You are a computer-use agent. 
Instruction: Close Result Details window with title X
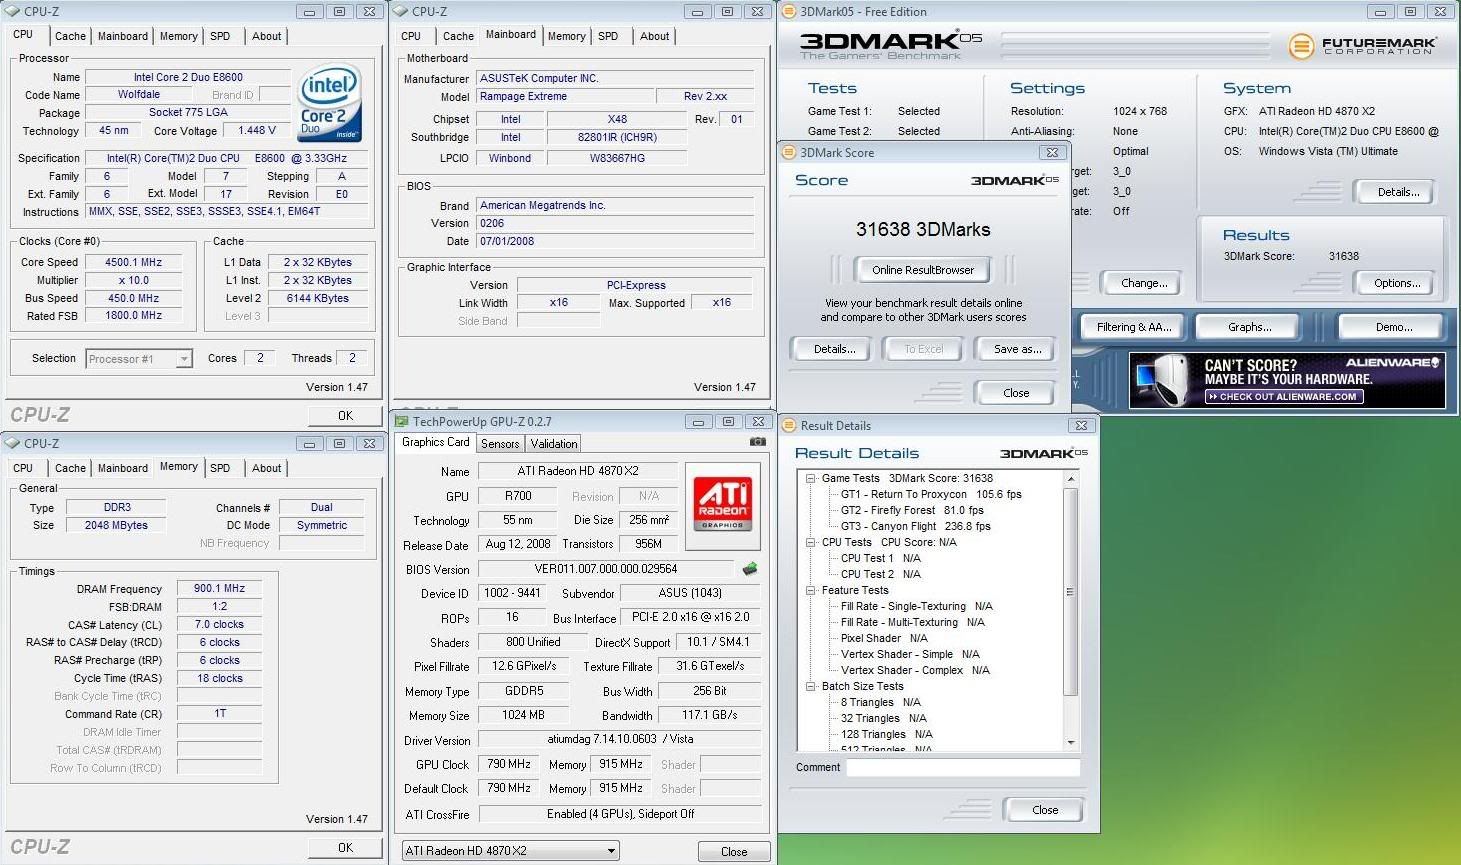coord(1080,425)
